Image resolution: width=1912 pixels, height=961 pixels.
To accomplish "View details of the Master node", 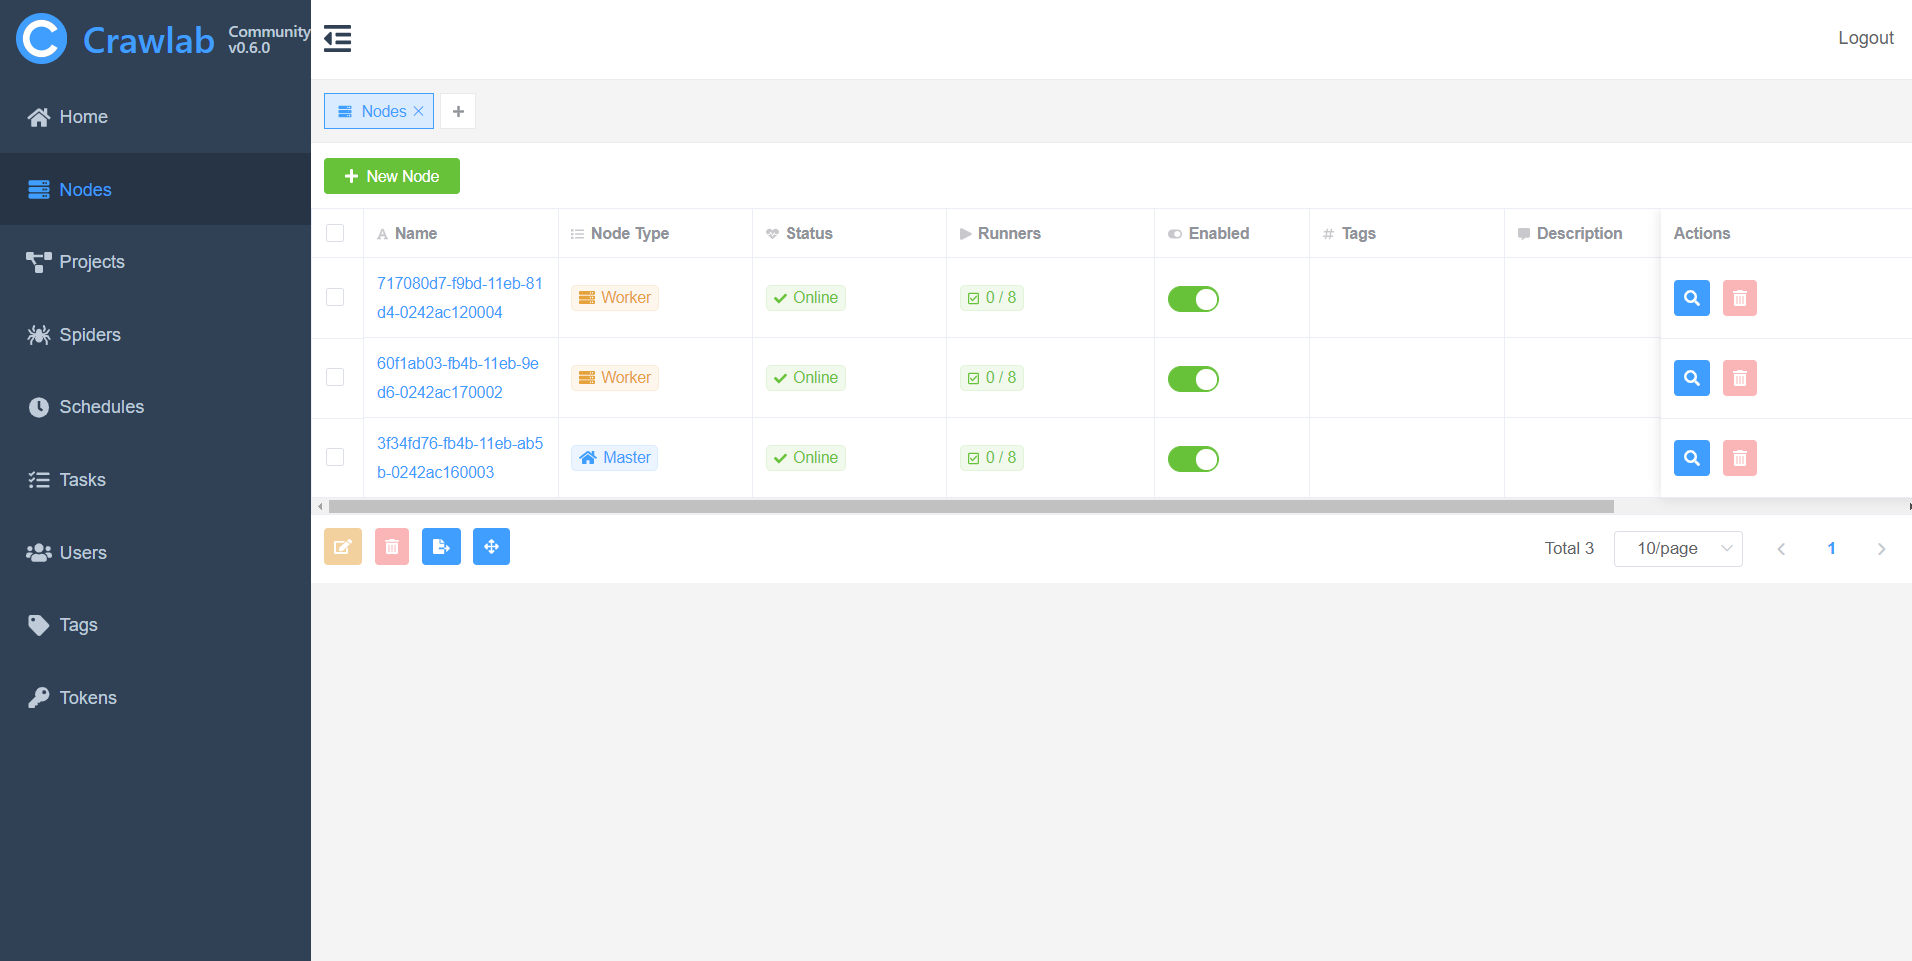I will pyautogui.click(x=1691, y=457).
